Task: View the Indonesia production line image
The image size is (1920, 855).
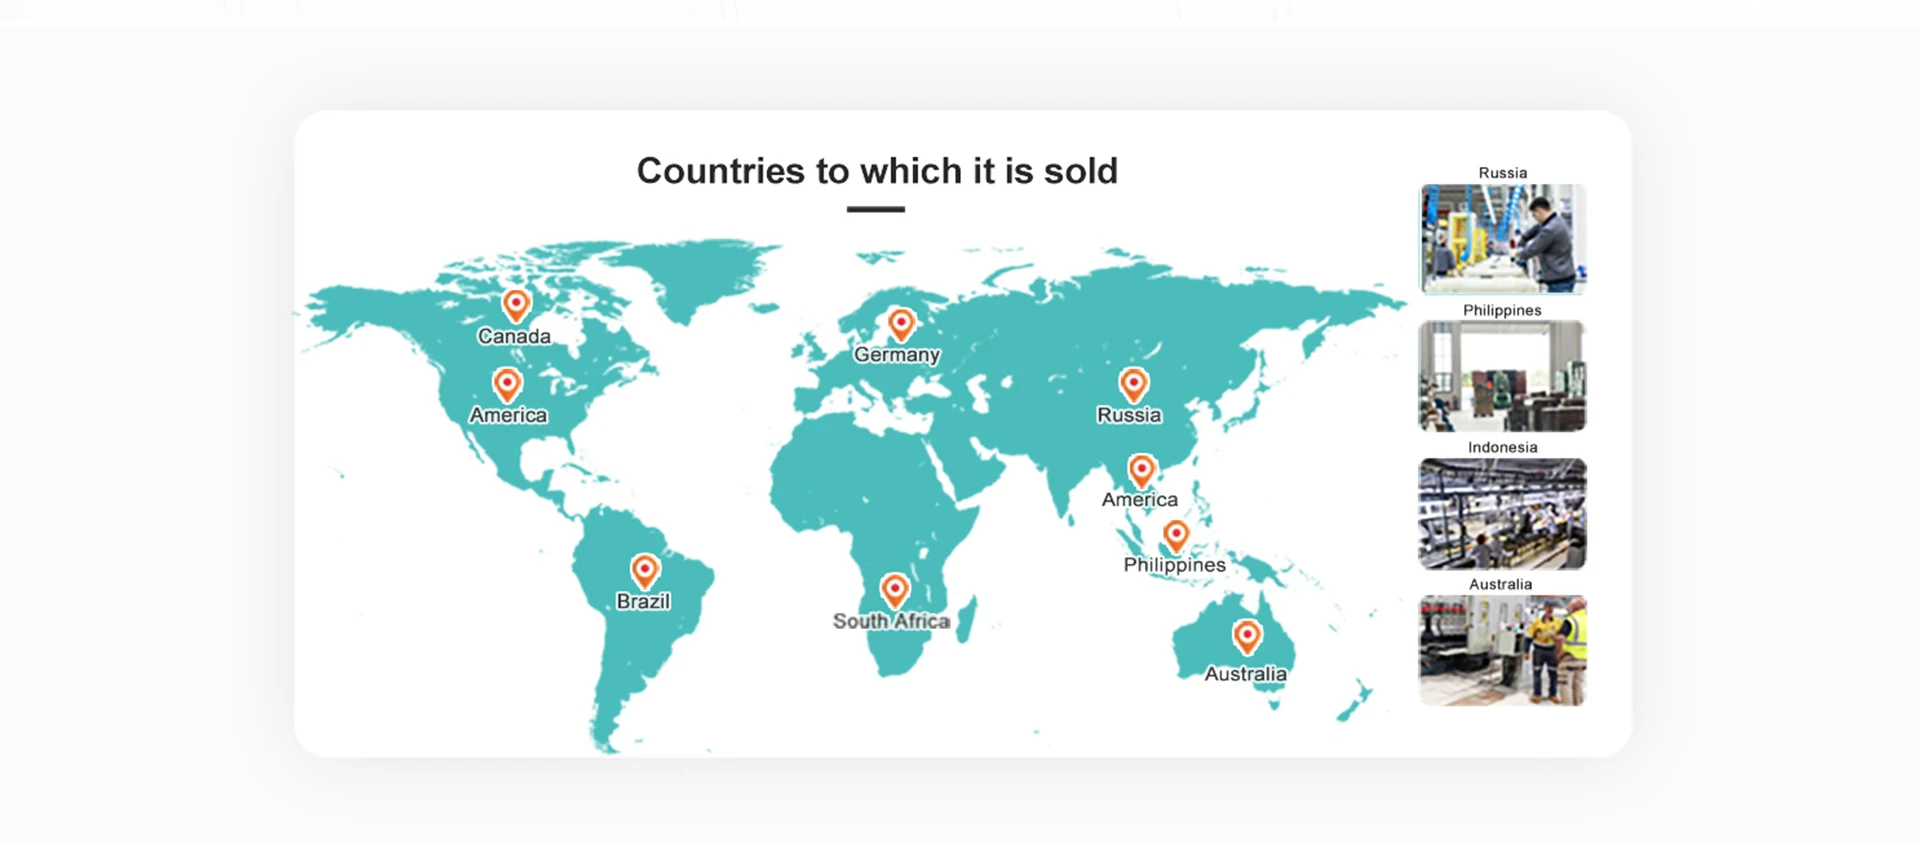Action: 1502,513
